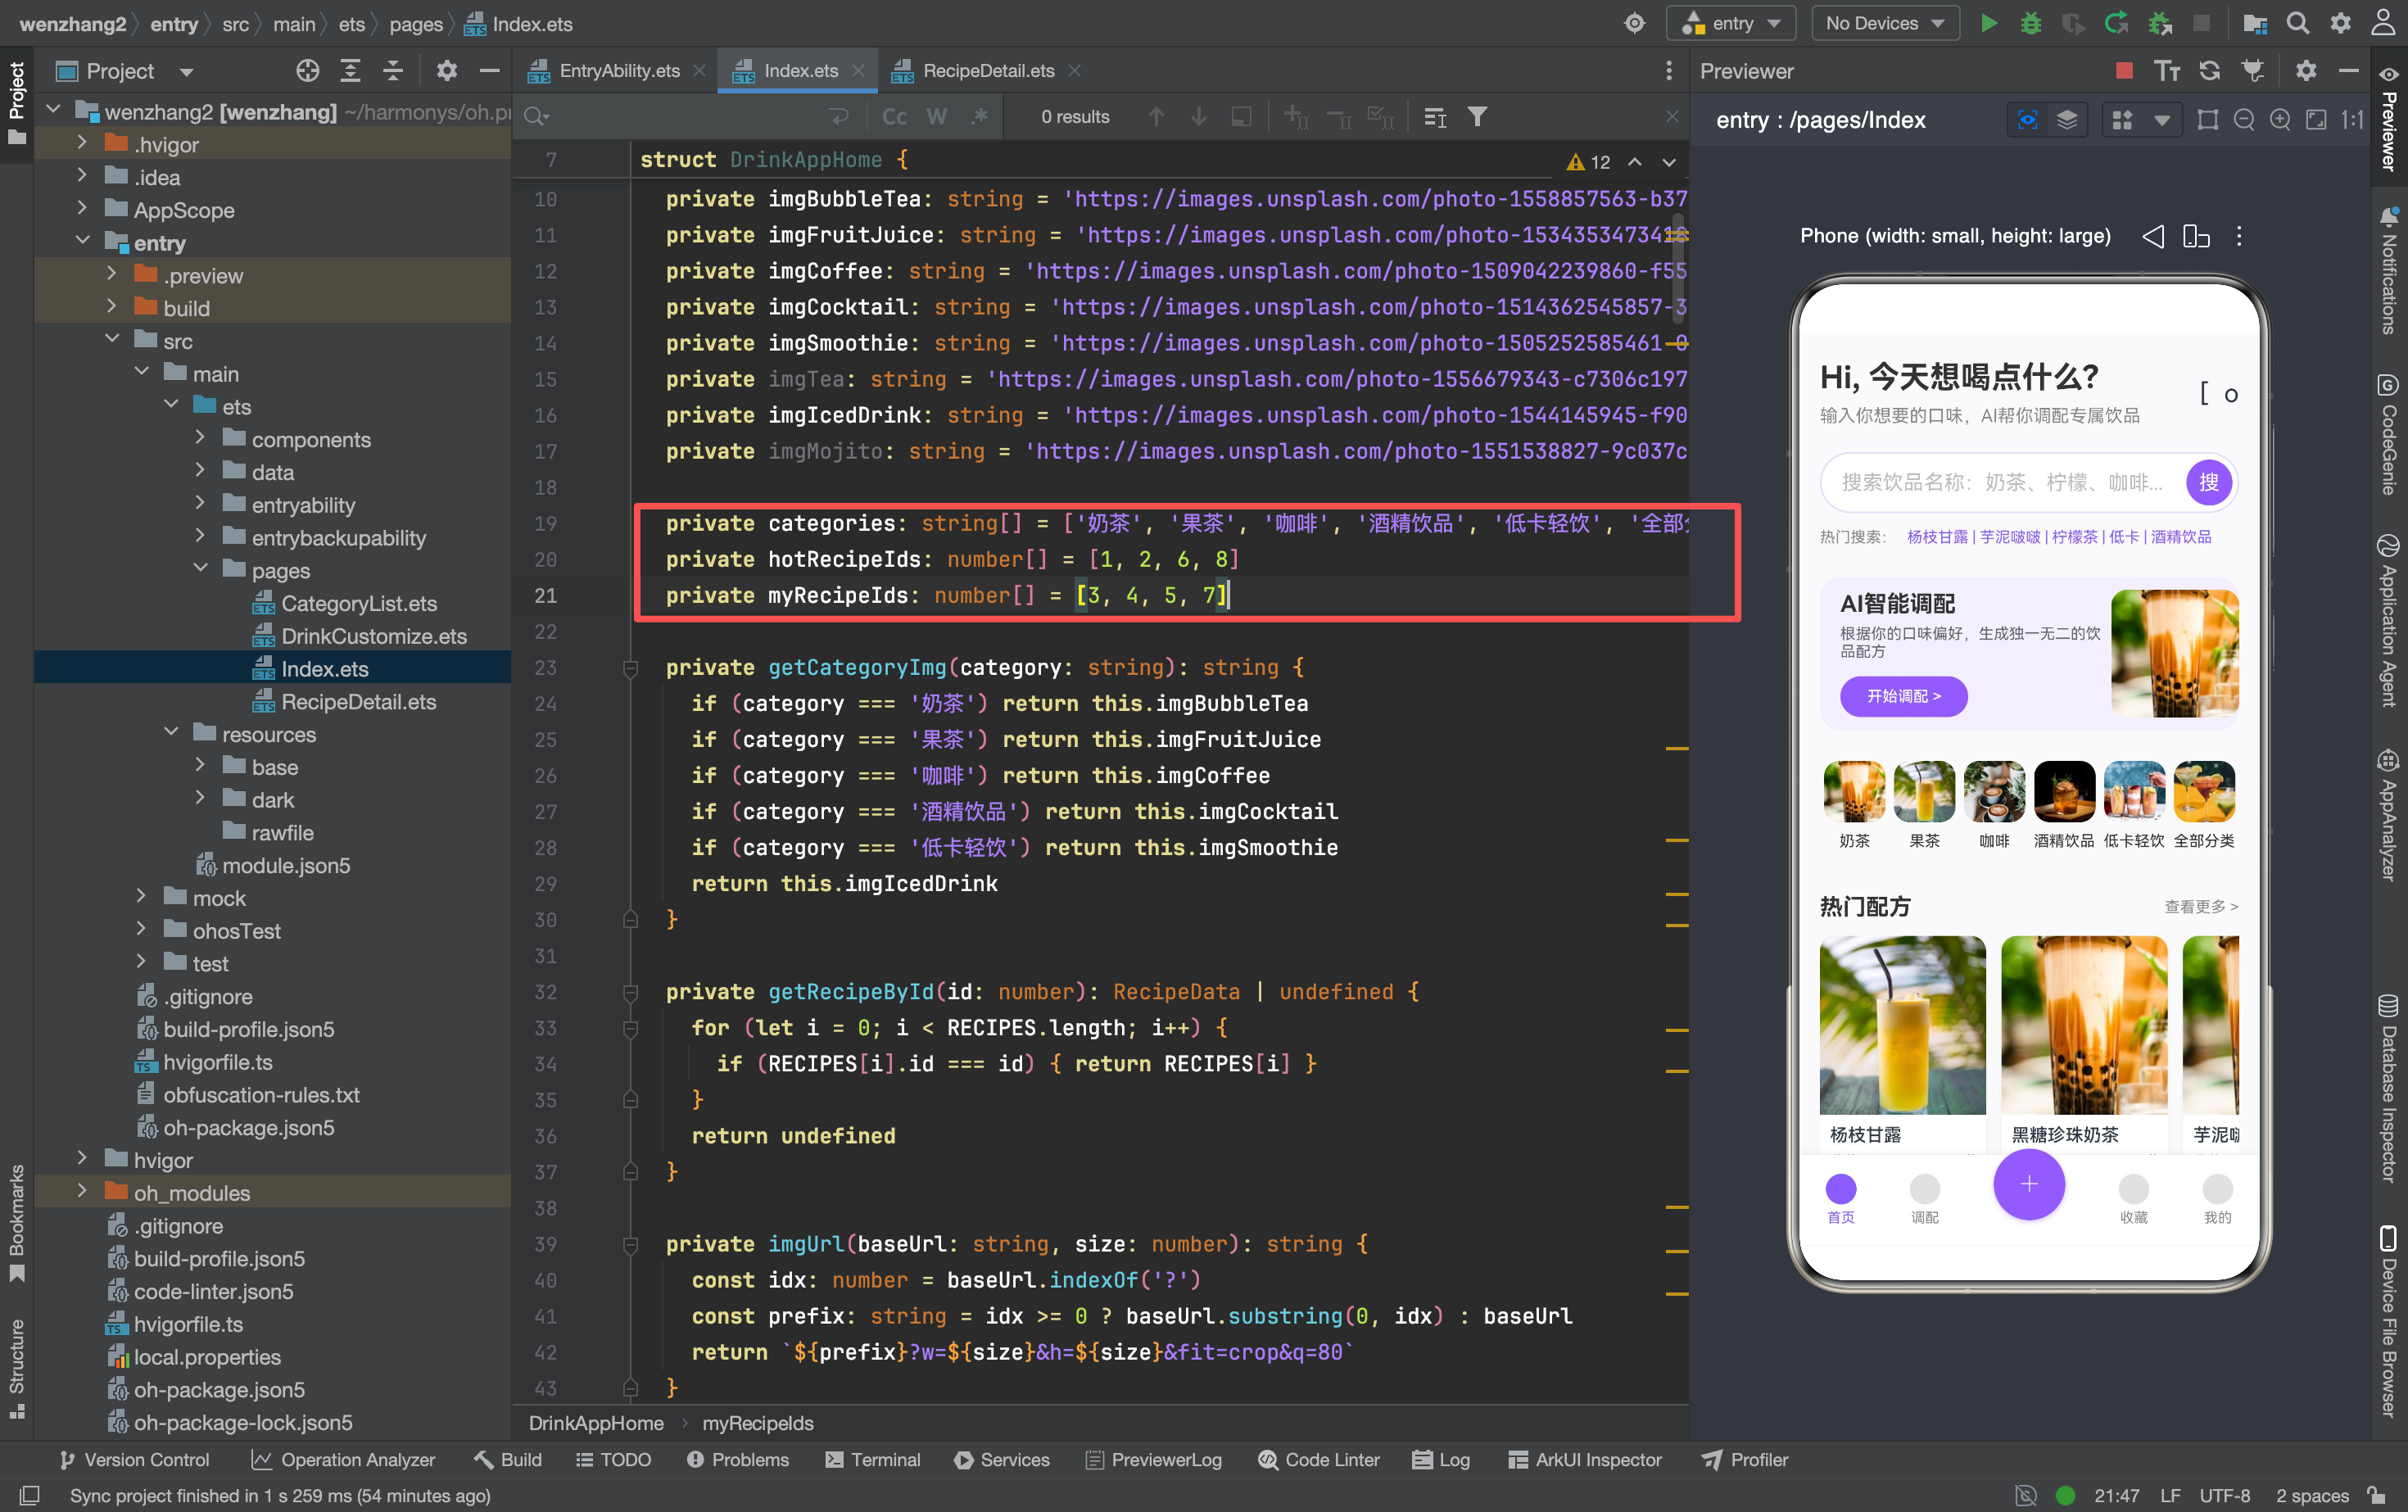Click the frame outline icon in Previewer toolbar
Image resolution: width=2408 pixels, height=1512 pixels.
tap(2208, 120)
